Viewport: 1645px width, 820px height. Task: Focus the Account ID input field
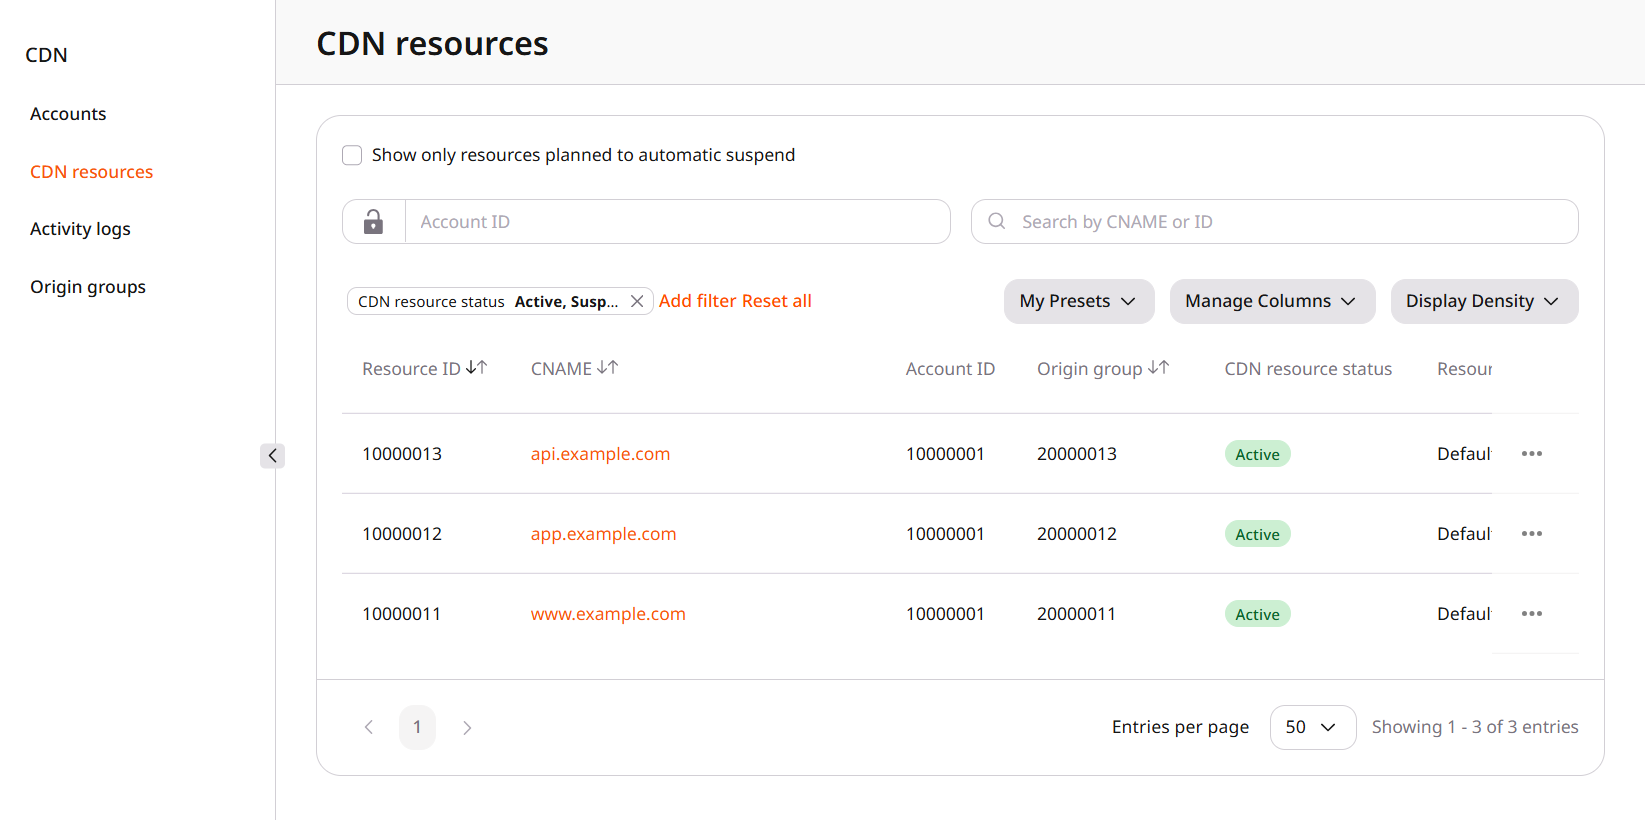[x=677, y=222]
